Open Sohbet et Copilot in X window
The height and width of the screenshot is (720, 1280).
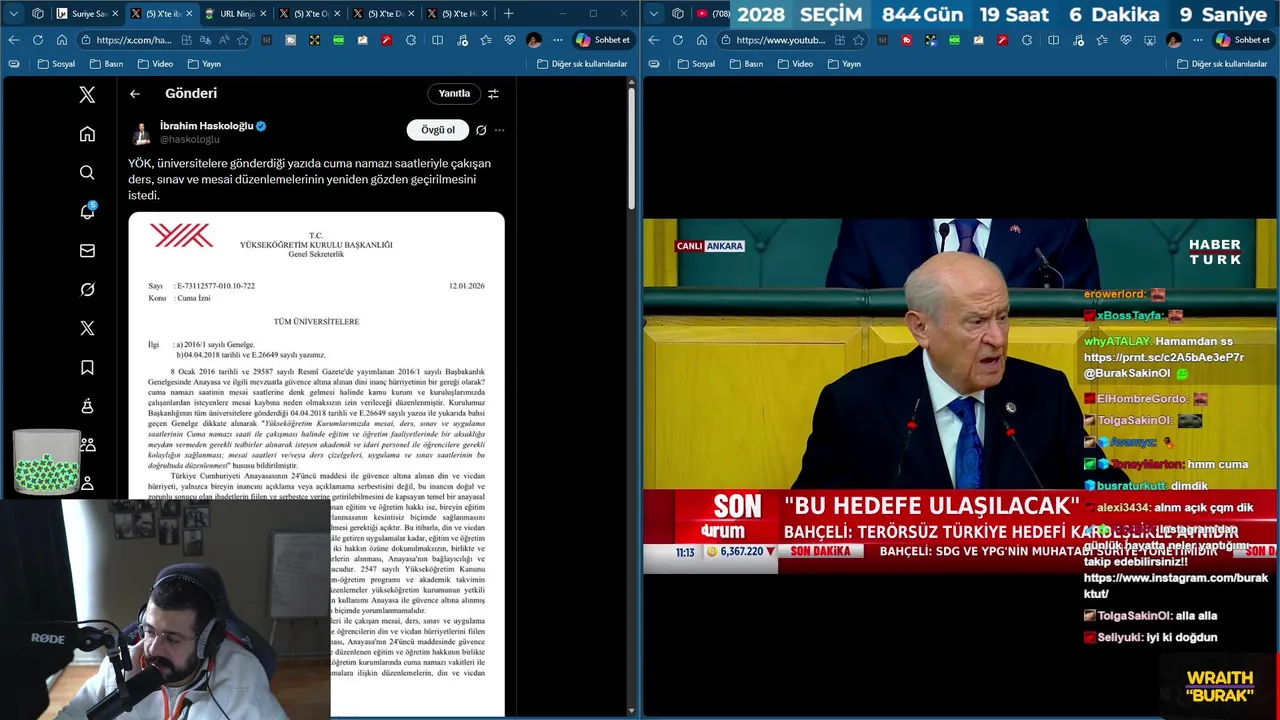point(603,40)
